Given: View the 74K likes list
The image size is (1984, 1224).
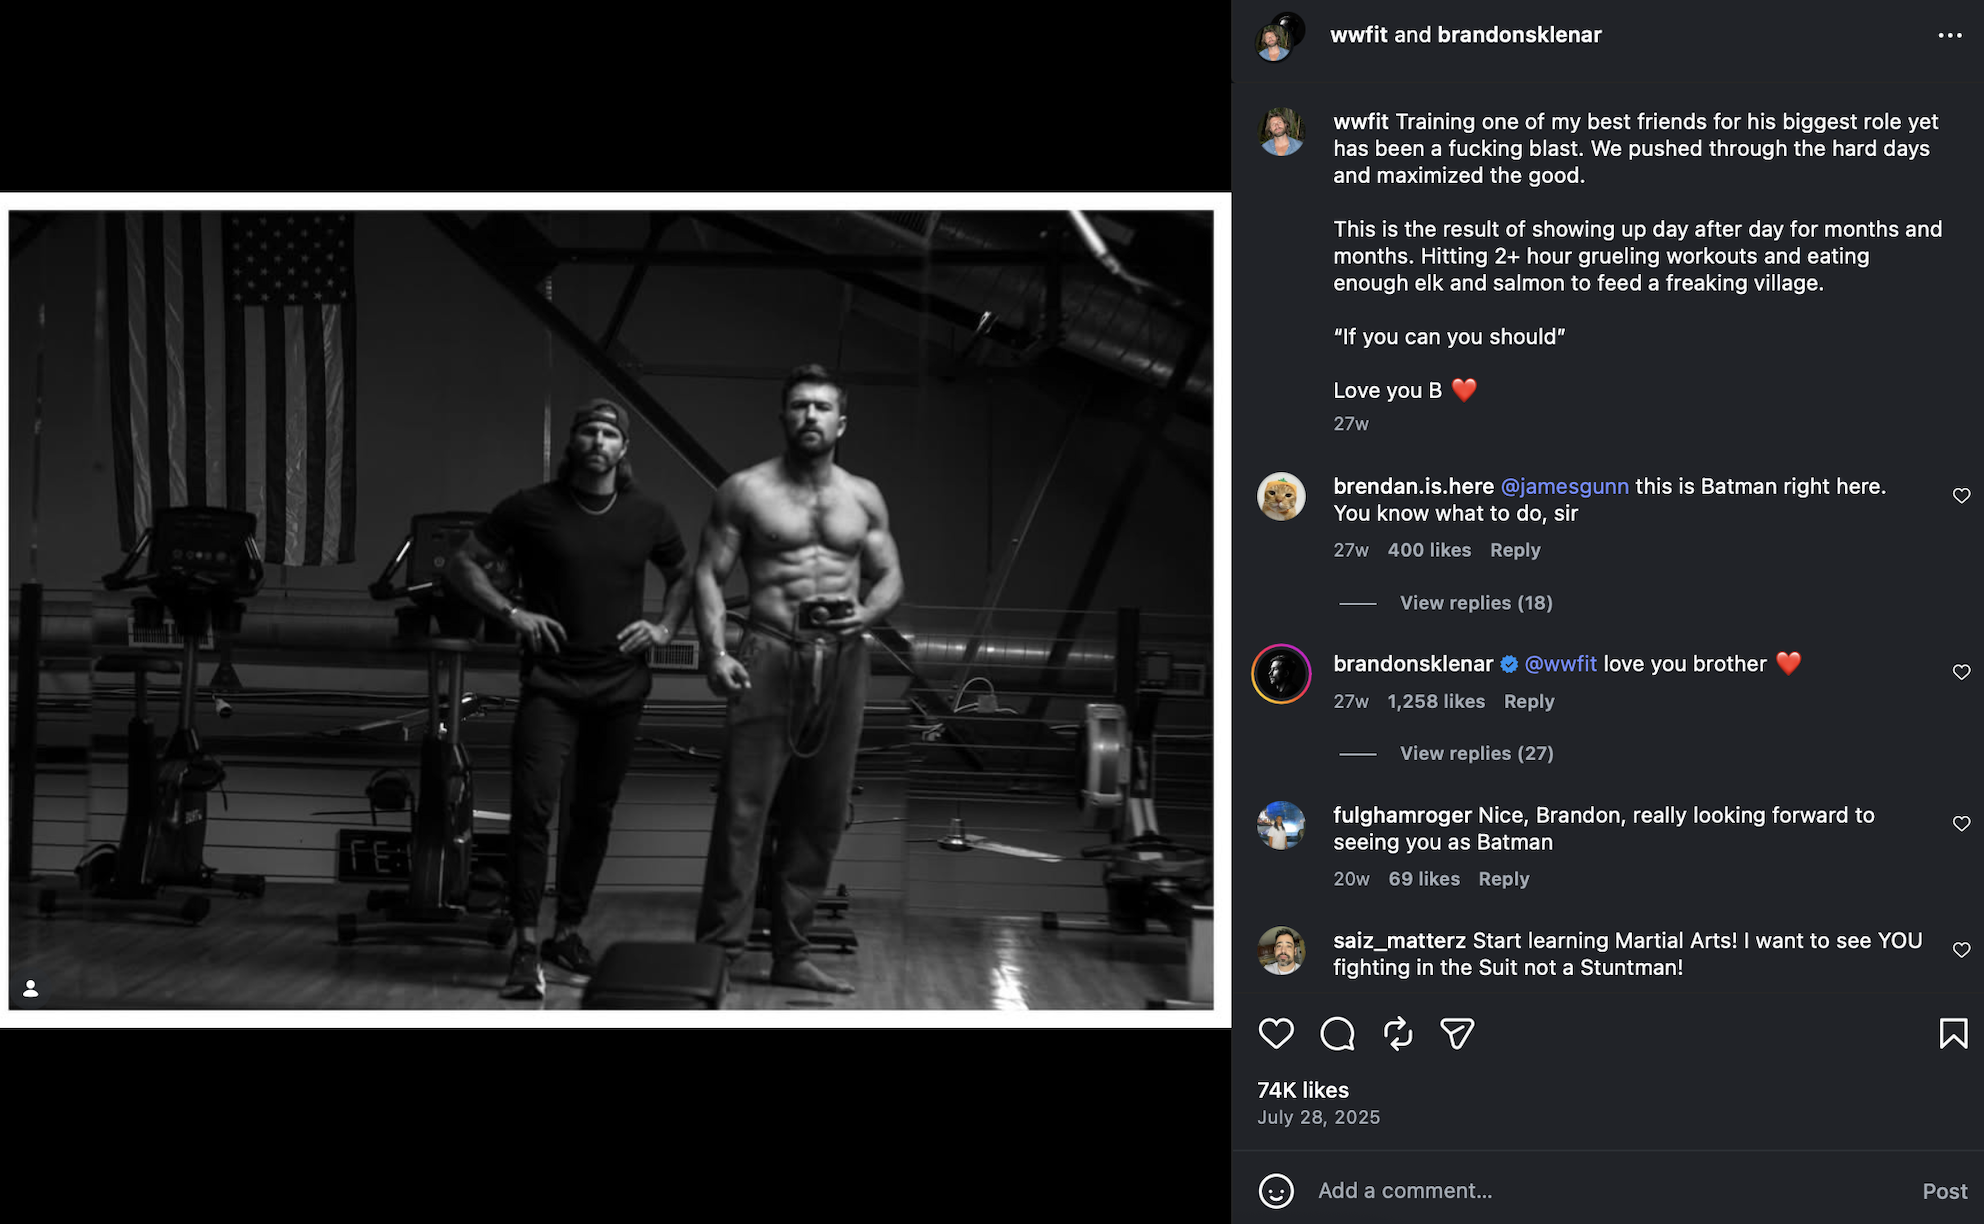Looking at the screenshot, I should coord(1303,1090).
